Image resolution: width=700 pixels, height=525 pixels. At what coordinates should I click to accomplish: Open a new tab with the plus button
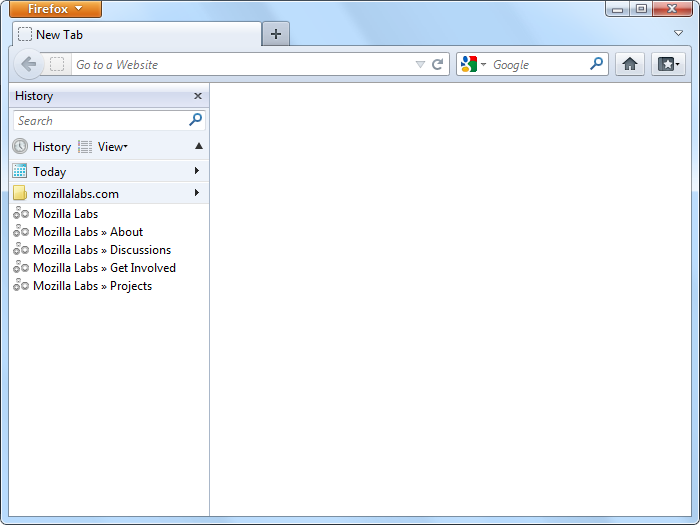tap(276, 34)
